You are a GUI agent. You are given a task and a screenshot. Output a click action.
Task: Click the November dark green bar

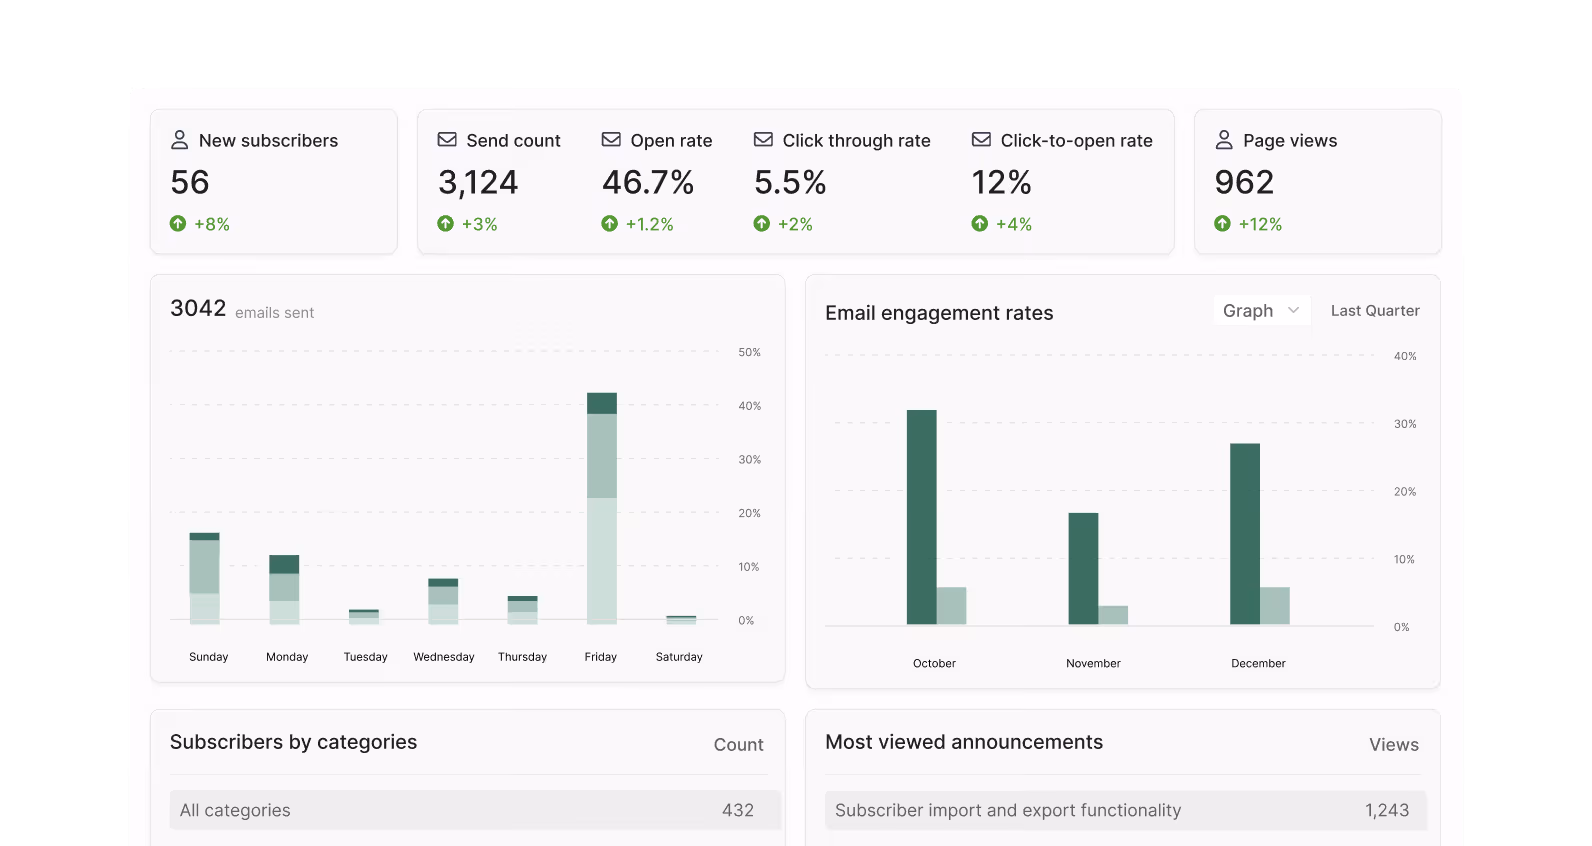click(1083, 569)
